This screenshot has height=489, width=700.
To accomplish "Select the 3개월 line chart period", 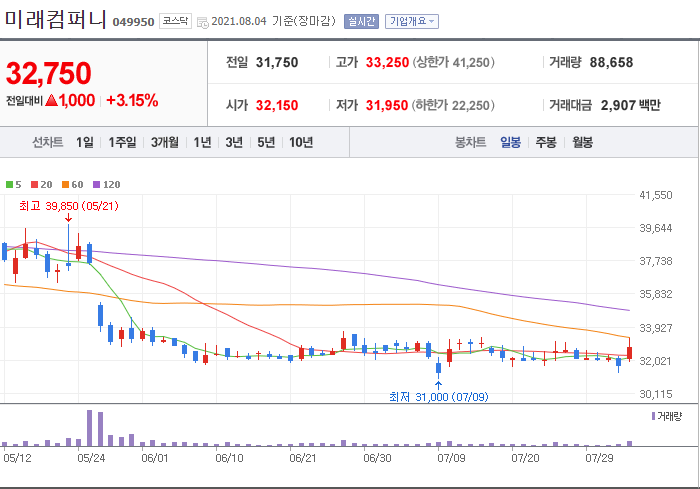I will [165, 142].
